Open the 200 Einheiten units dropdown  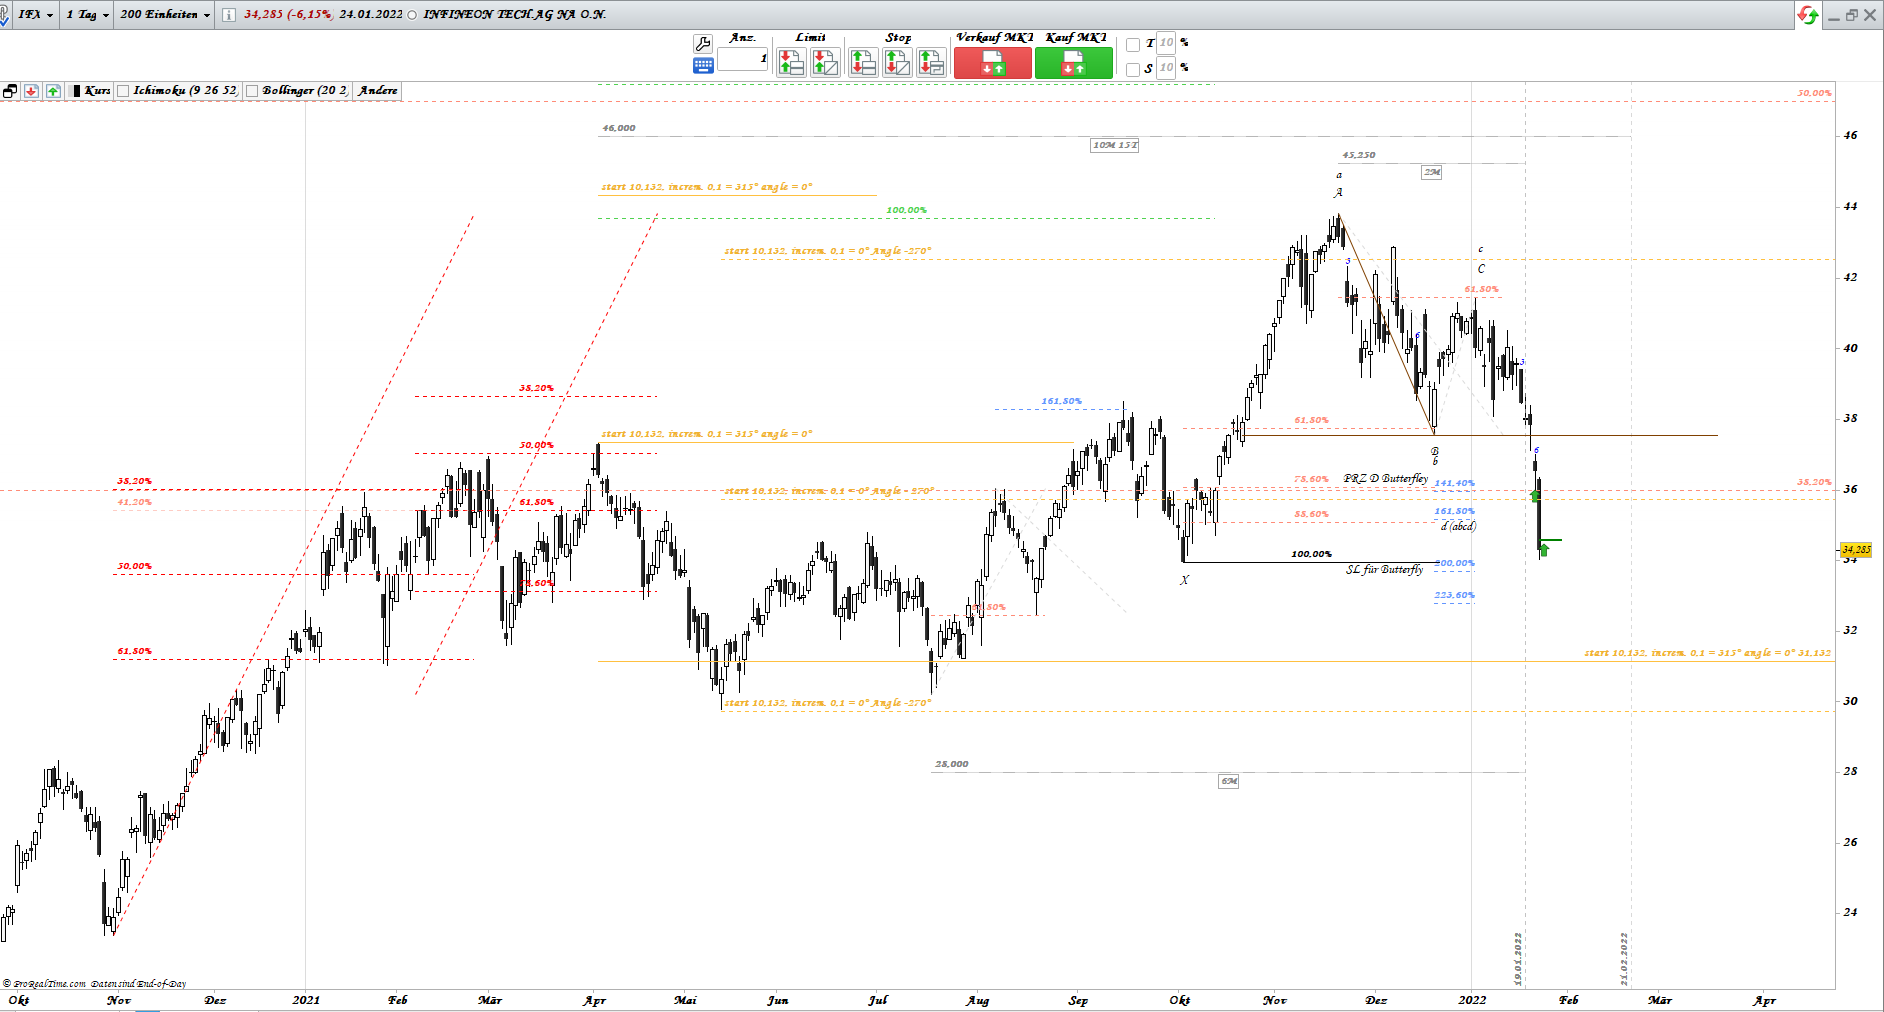tap(165, 15)
